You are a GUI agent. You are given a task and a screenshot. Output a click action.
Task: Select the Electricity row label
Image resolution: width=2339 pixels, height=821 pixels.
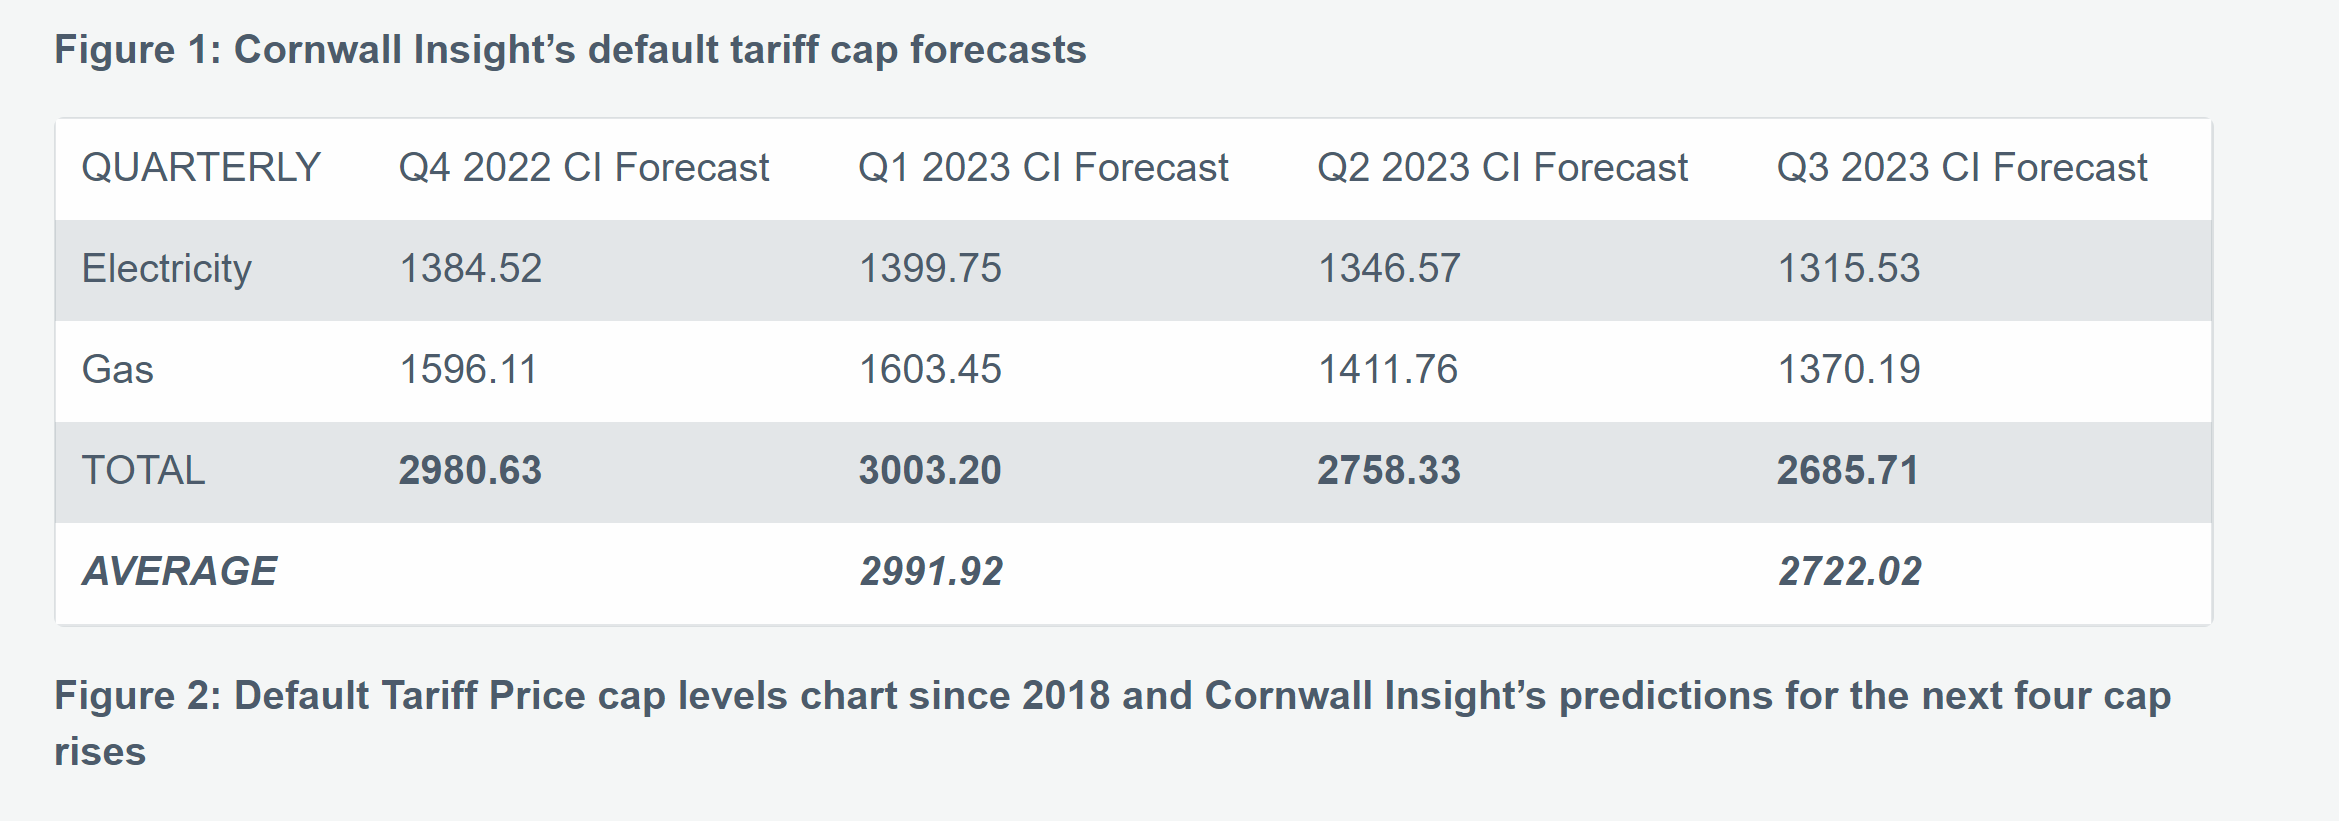coord(167,269)
